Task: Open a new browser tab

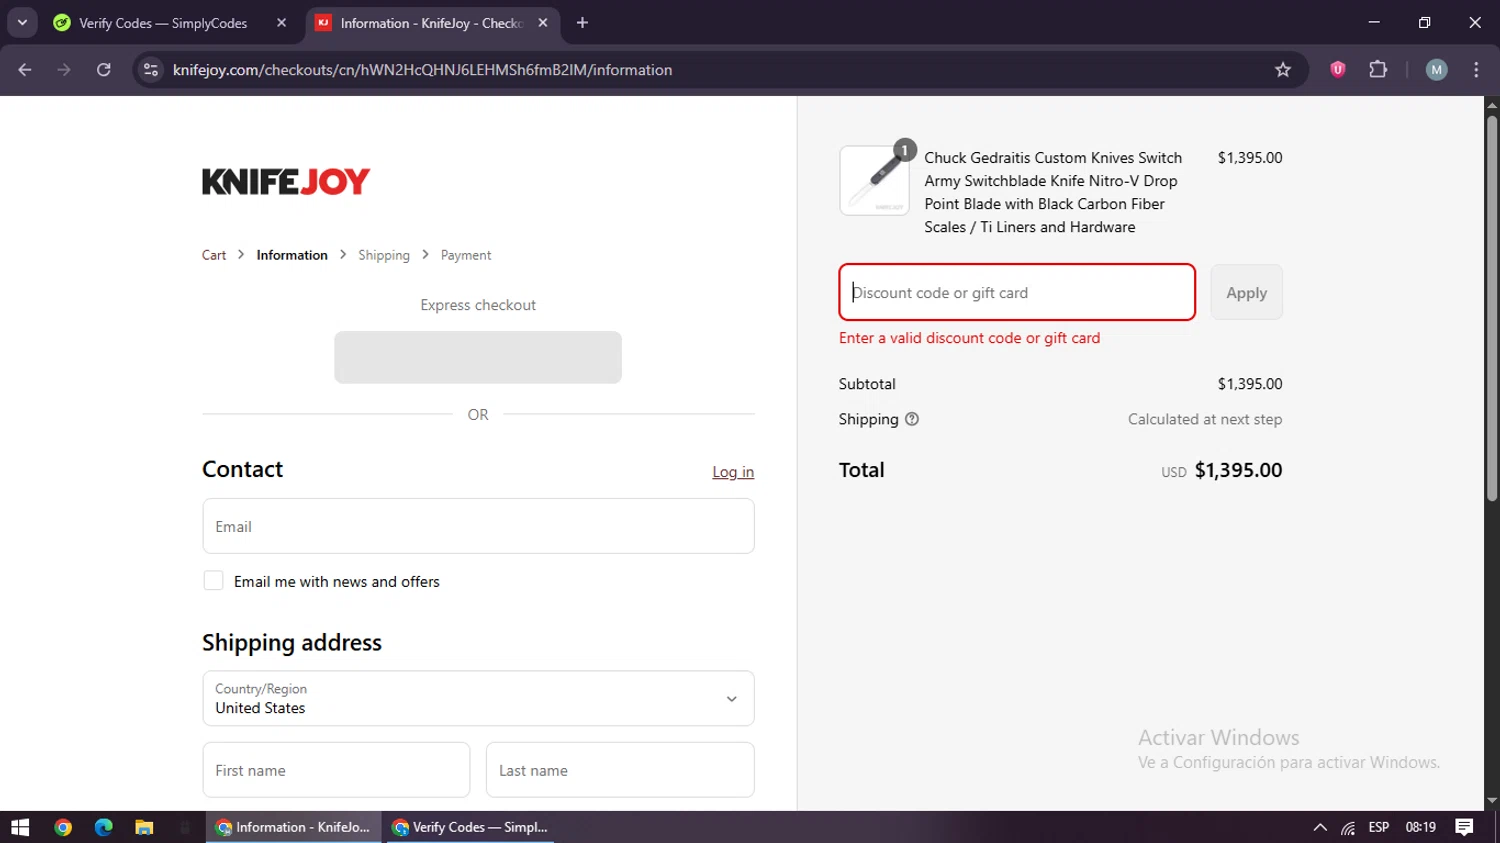Action: click(582, 23)
